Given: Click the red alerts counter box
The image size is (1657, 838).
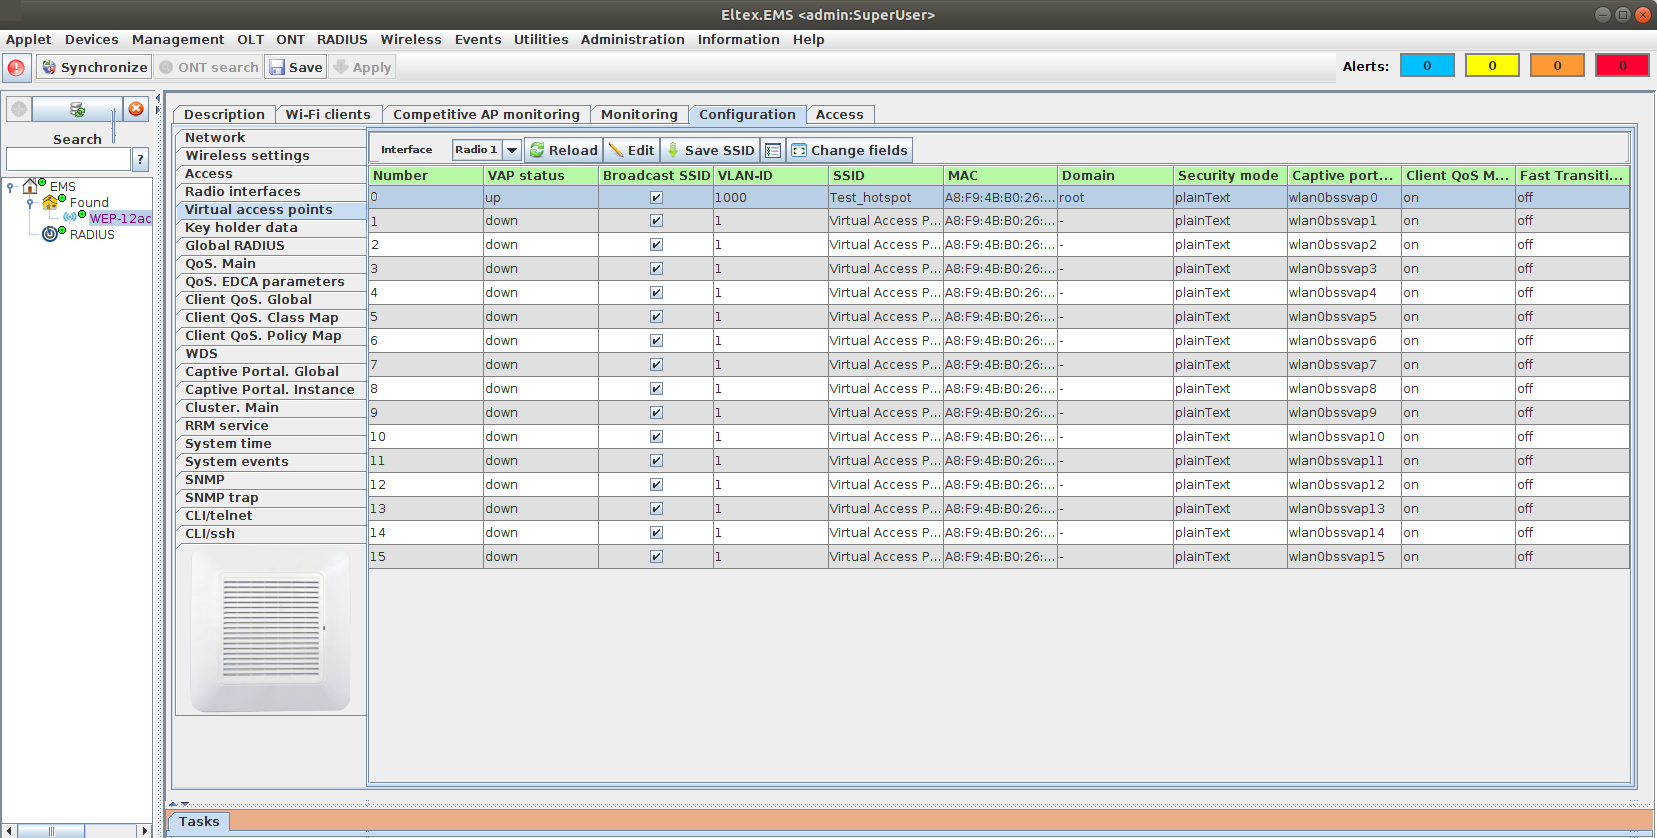Looking at the screenshot, I should (x=1622, y=66).
